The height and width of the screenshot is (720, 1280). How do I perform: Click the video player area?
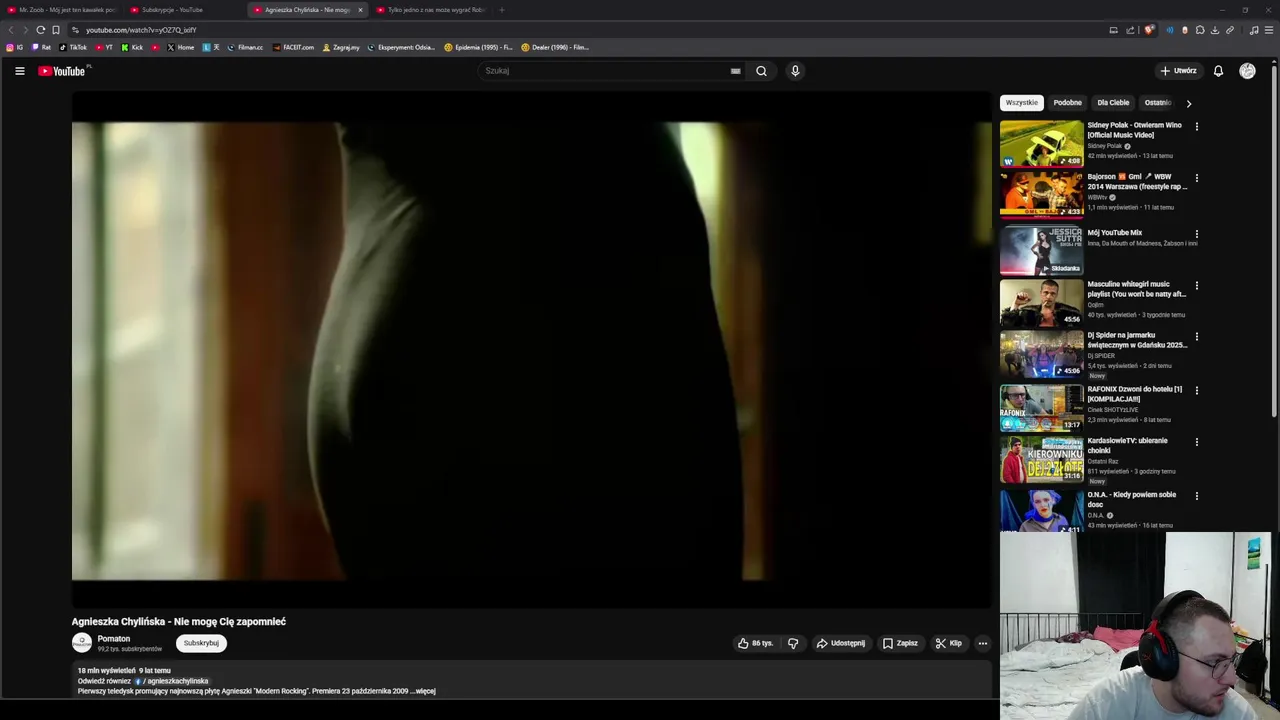point(531,350)
